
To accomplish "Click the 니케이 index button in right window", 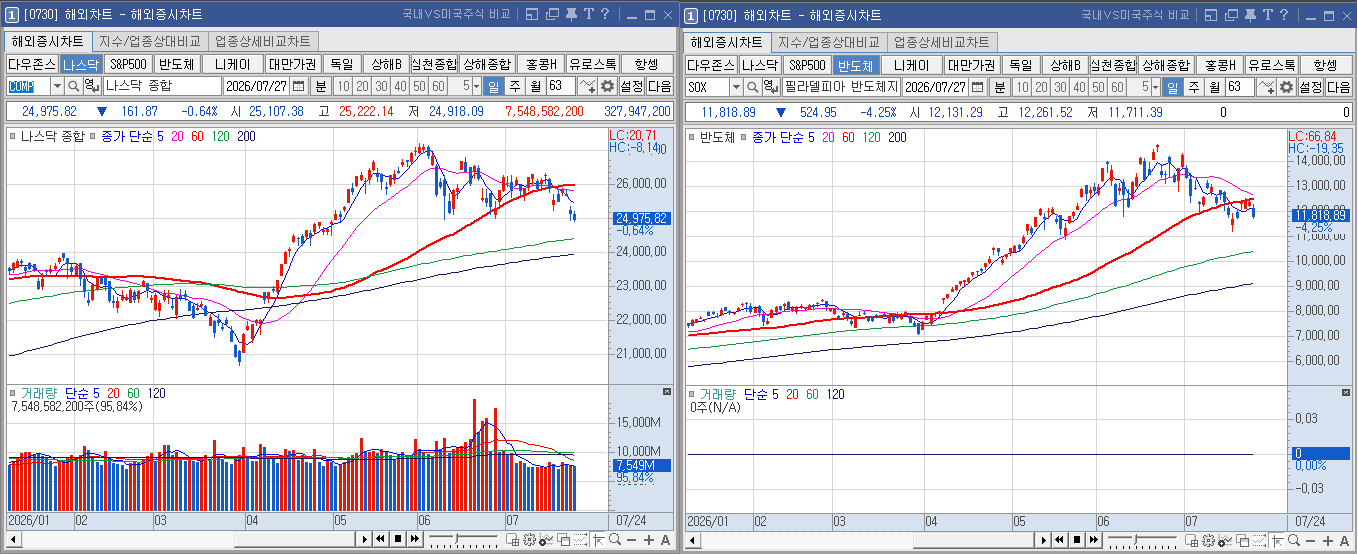I will 910,64.
